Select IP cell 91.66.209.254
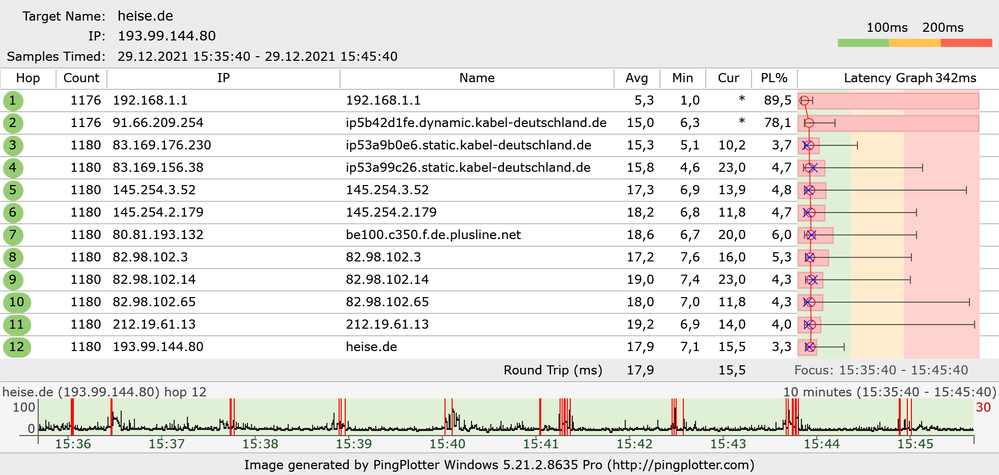The height and width of the screenshot is (475, 999). tap(159, 123)
